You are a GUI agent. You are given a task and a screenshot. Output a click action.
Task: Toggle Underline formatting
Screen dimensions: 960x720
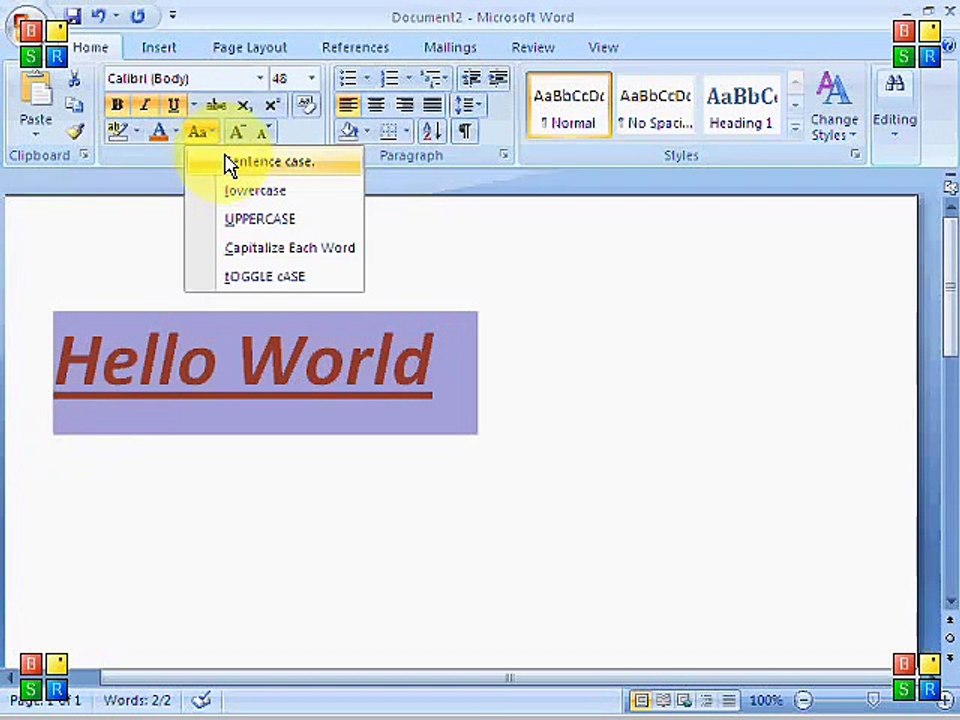[173, 105]
